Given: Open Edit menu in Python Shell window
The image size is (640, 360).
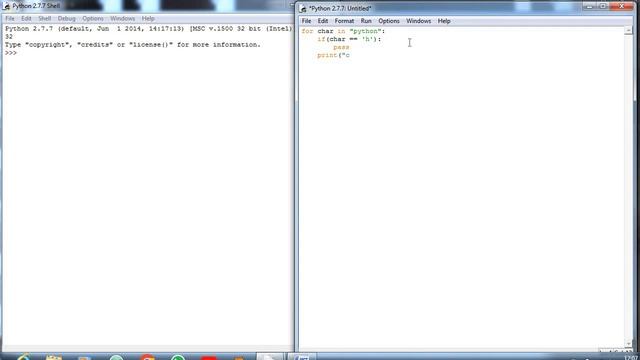Looking at the screenshot, I should tap(26, 19).
